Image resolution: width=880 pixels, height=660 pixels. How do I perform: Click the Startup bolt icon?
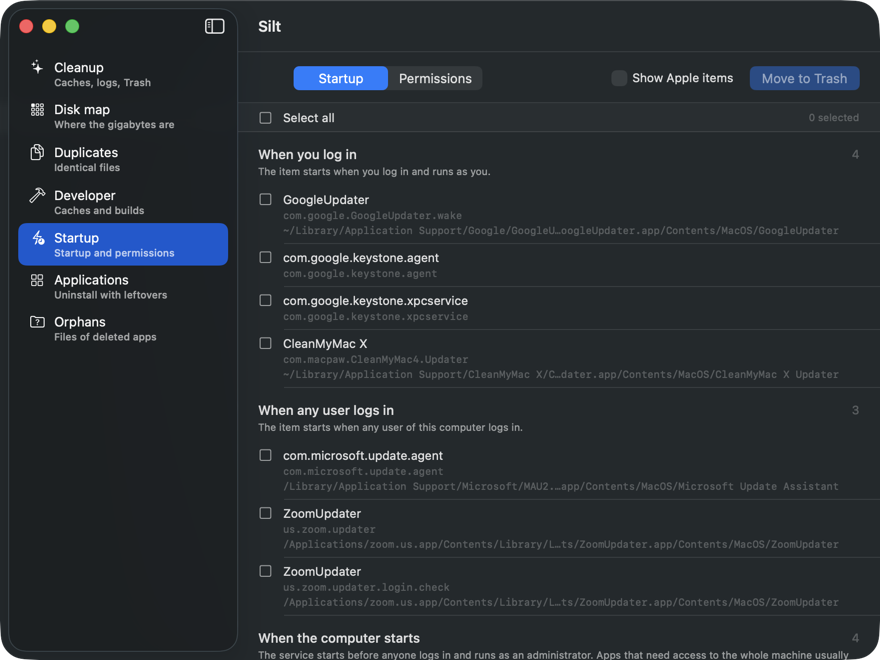pos(38,238)
